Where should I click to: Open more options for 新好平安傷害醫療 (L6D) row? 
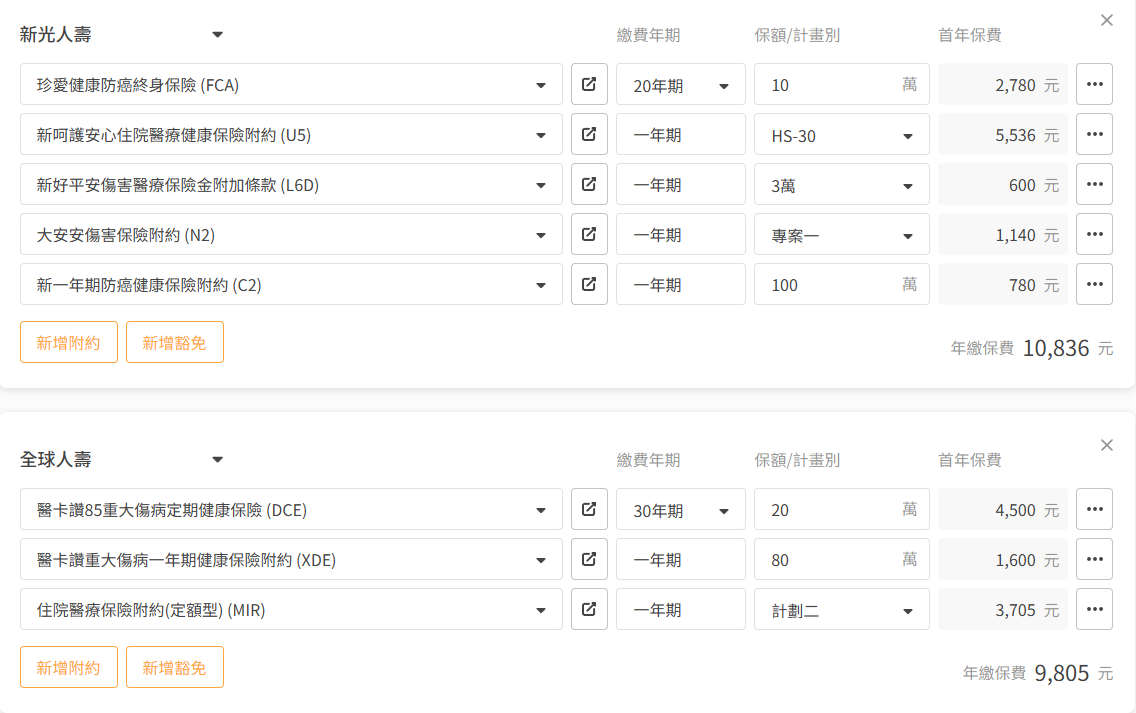(x=1094, y=184)
